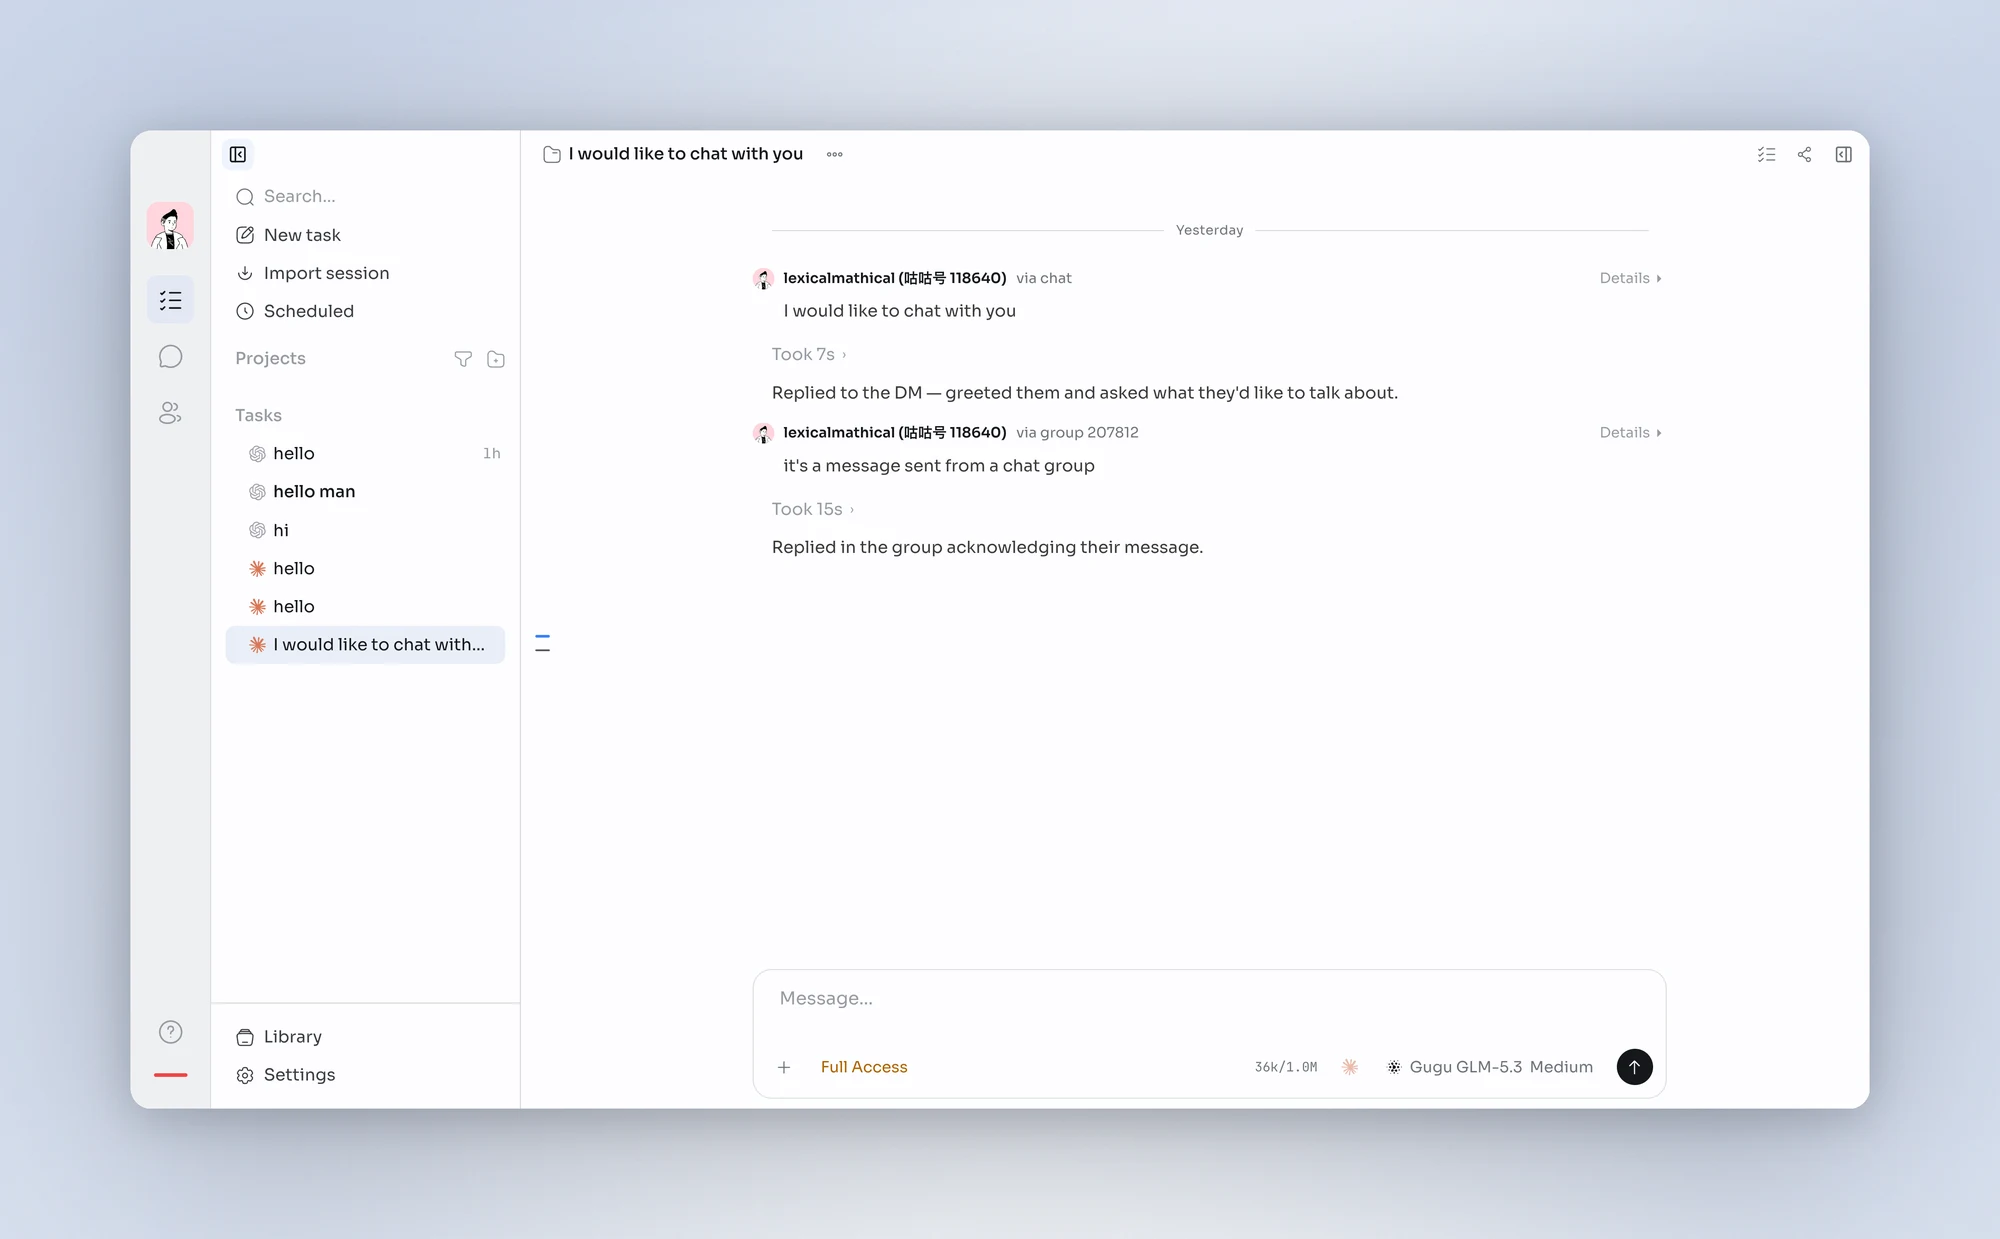Start a New task

point(366,235)
